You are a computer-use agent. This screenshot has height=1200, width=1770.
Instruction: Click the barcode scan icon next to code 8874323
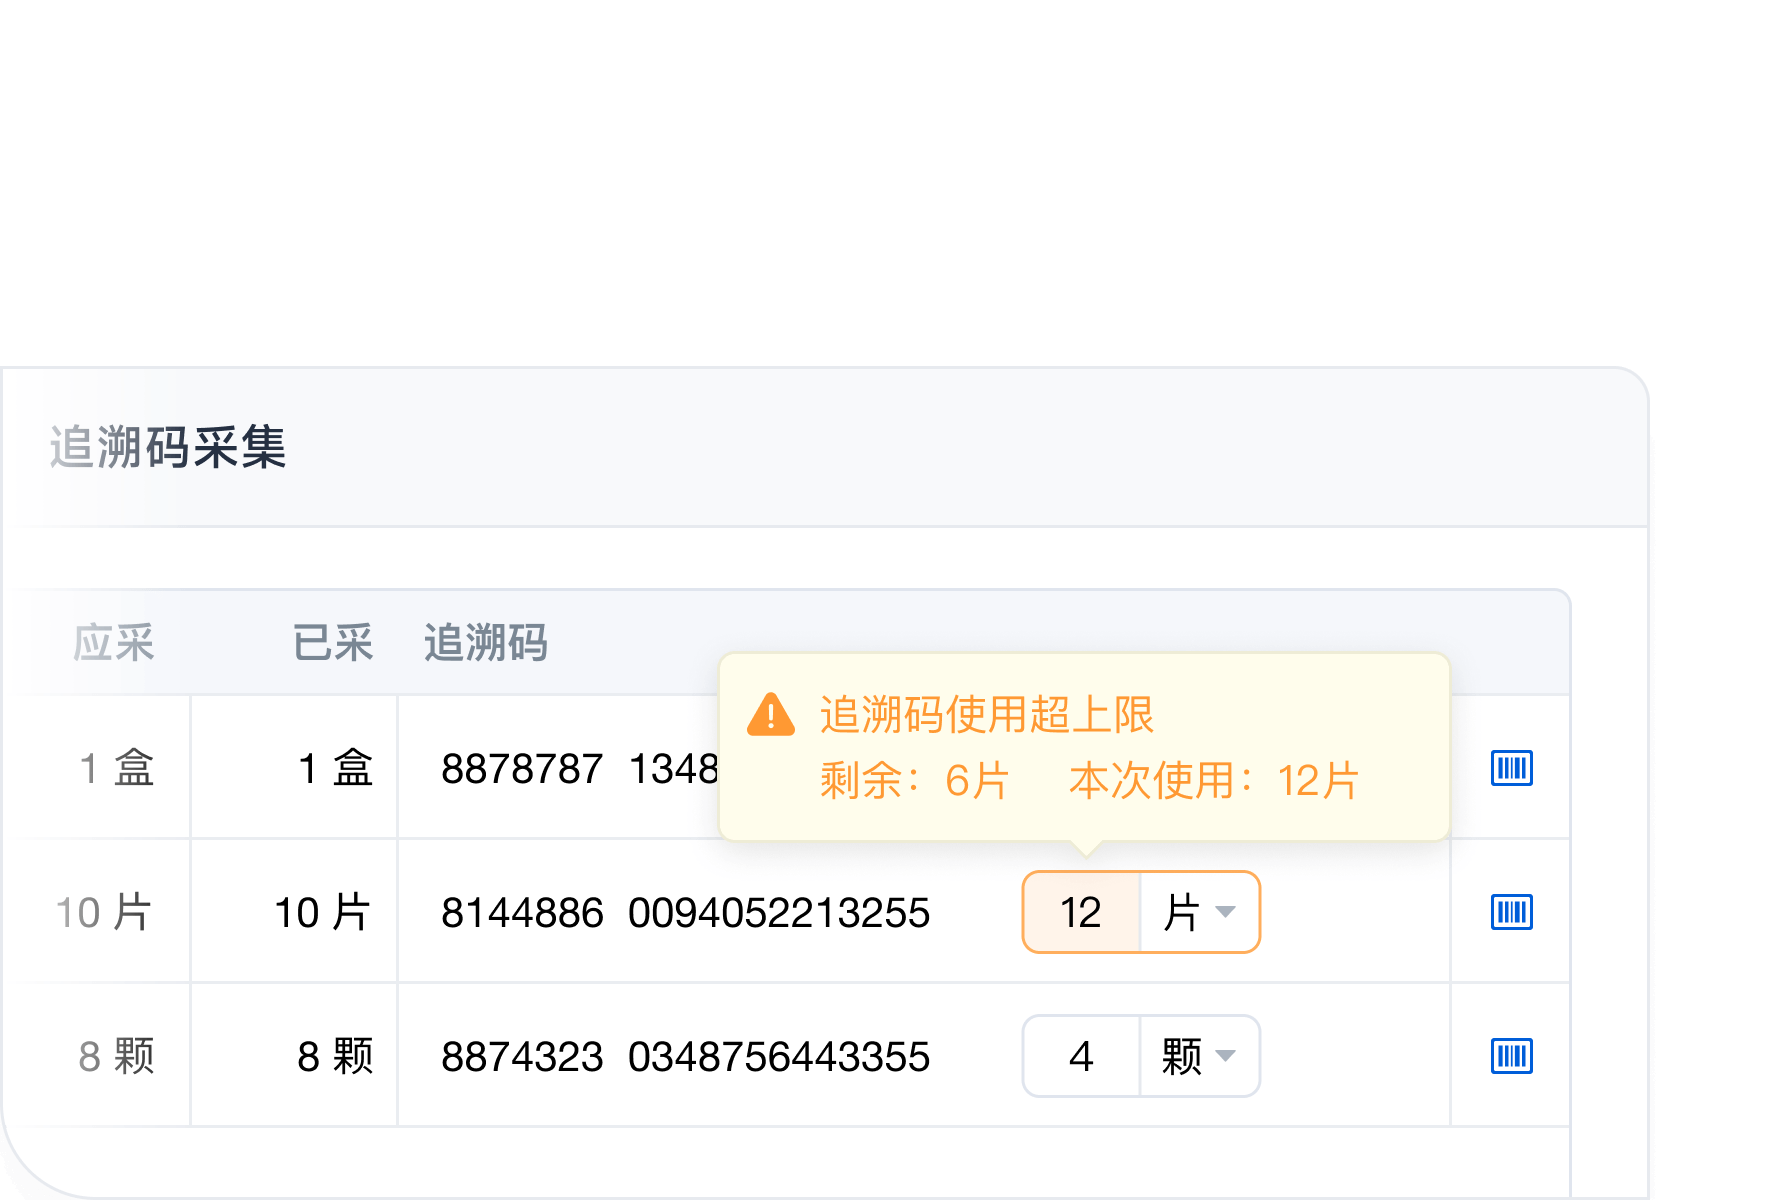1512,1056
